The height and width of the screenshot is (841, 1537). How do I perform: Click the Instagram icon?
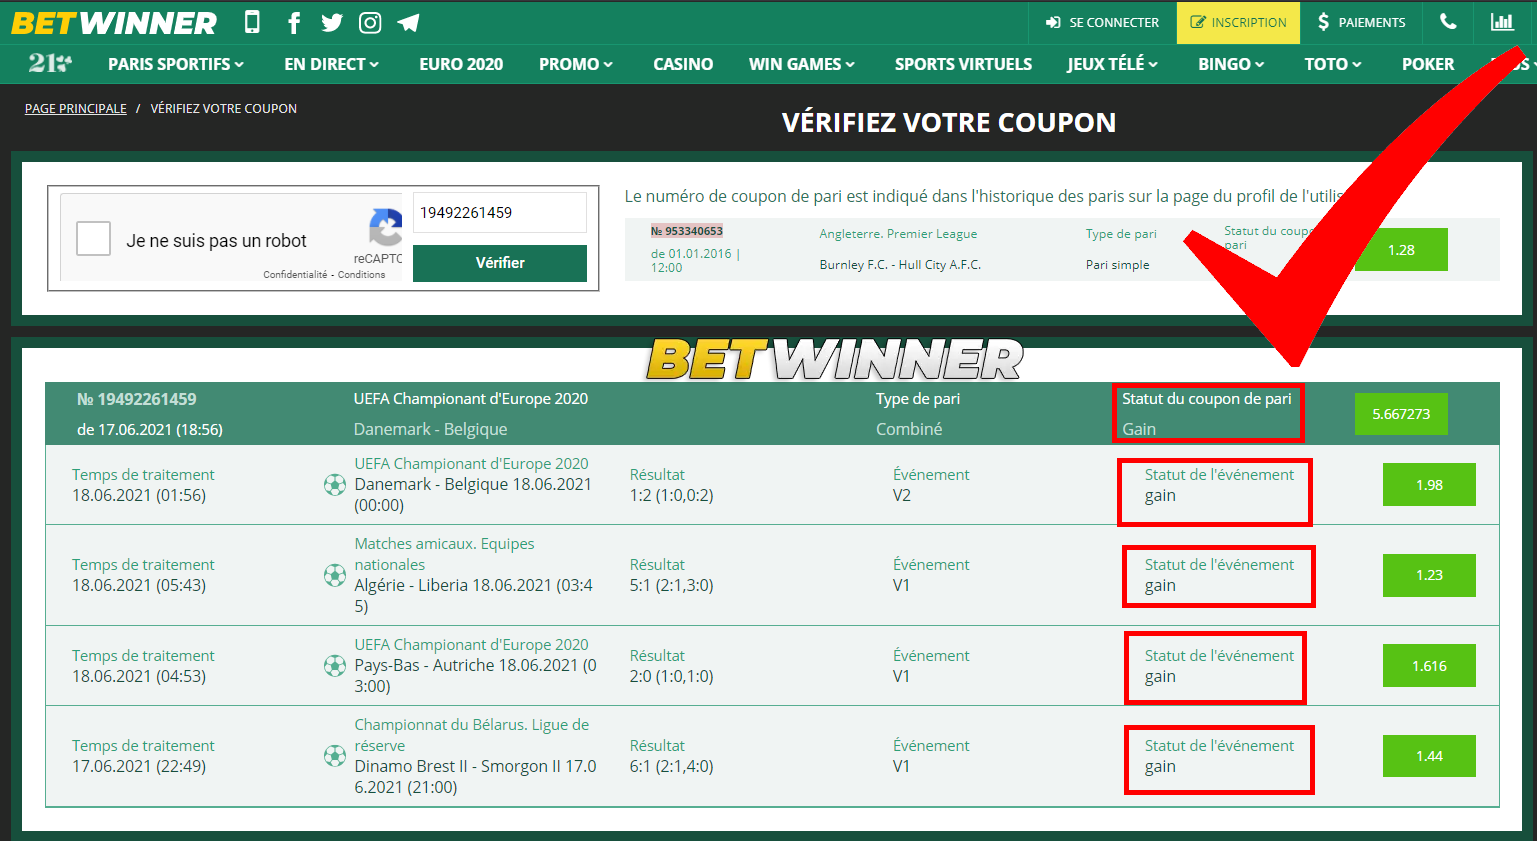click(370, 22)
